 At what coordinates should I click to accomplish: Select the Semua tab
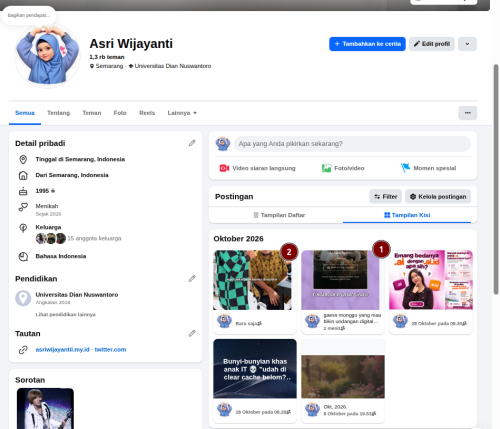coord(25,113)
